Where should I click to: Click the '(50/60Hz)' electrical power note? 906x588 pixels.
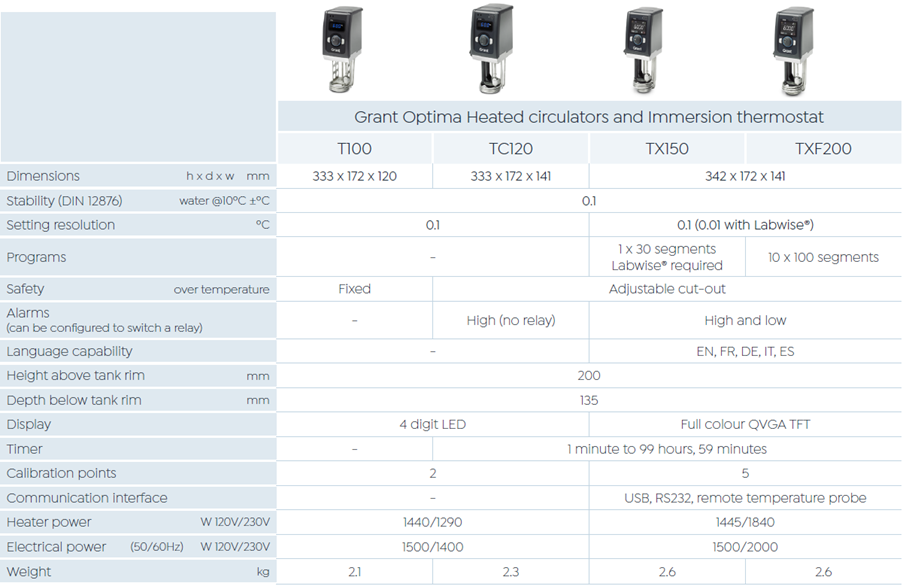(157, 547)
